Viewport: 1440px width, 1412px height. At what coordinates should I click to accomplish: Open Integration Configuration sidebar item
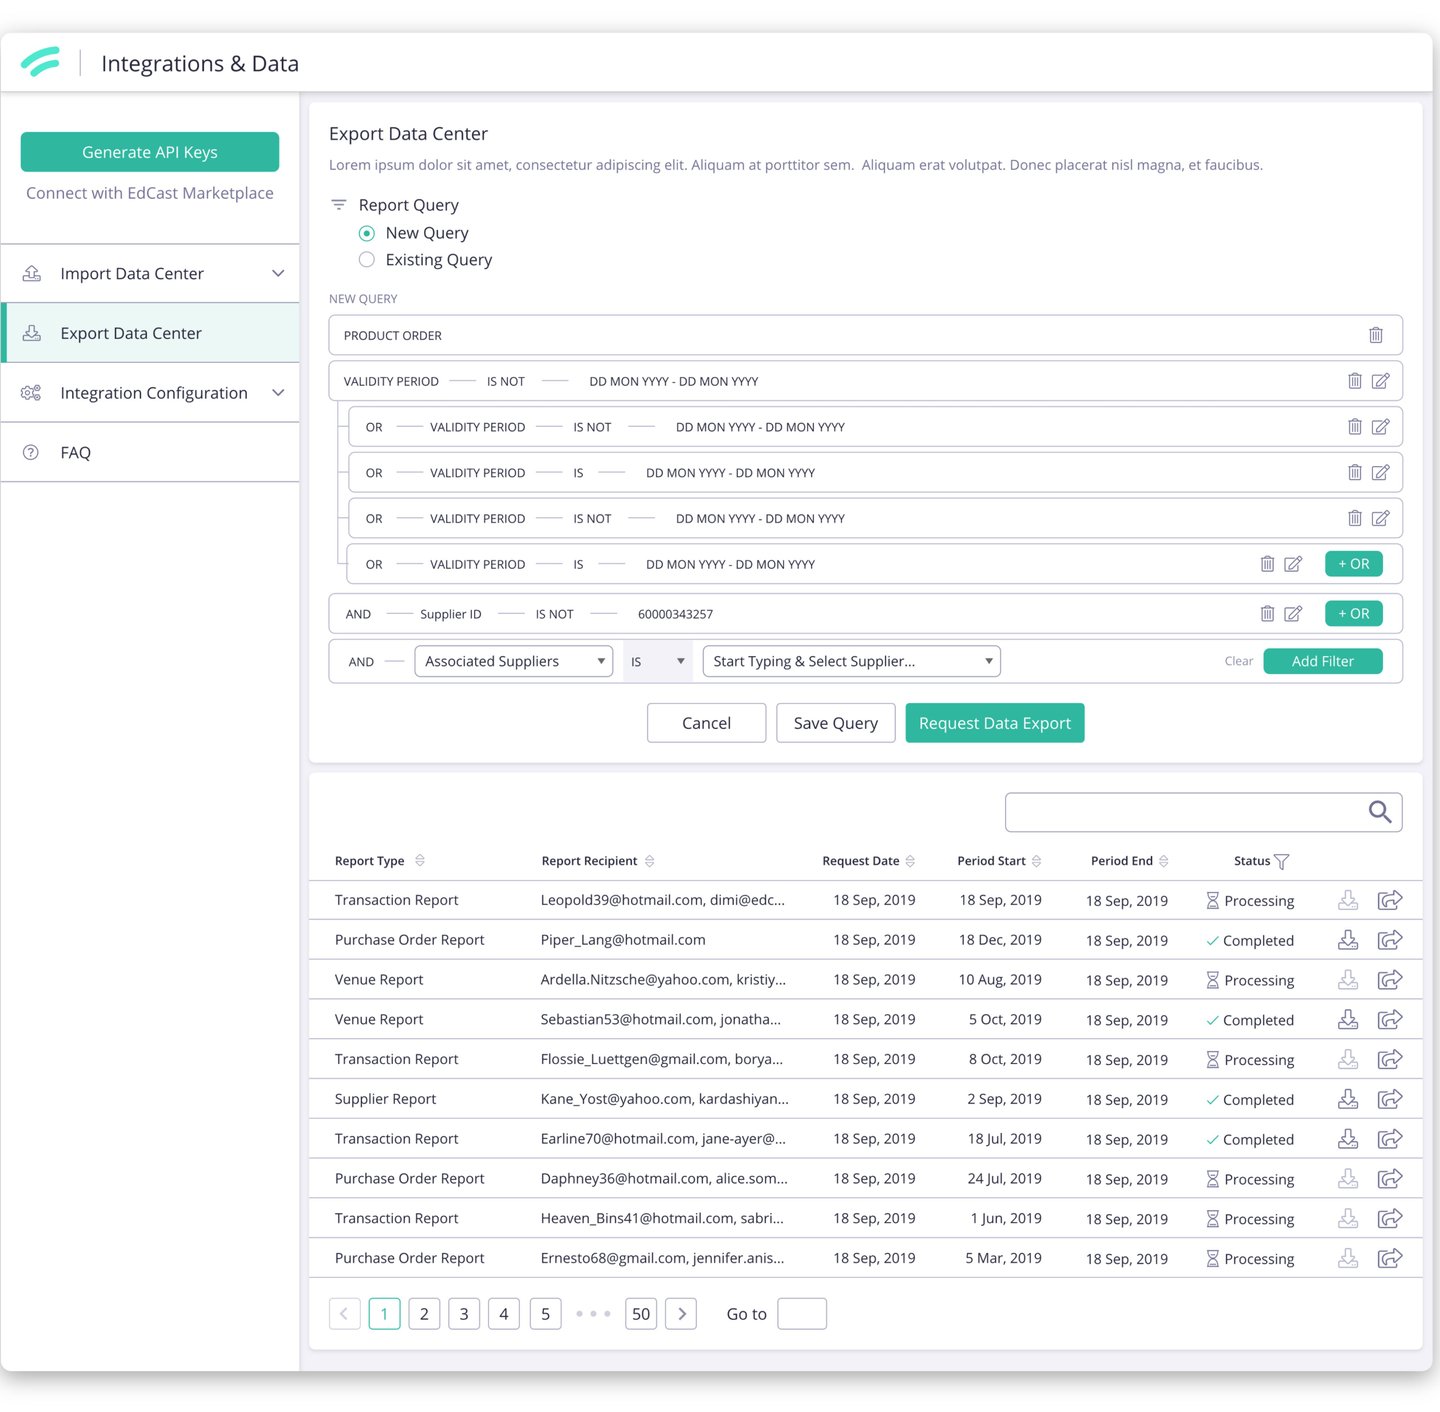[x=150, y=393]
